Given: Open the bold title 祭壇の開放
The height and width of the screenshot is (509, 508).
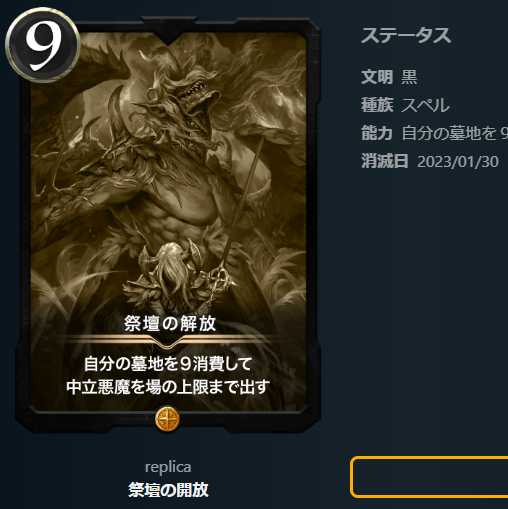Looking at the screenshot, I should [x=168, y=490].
